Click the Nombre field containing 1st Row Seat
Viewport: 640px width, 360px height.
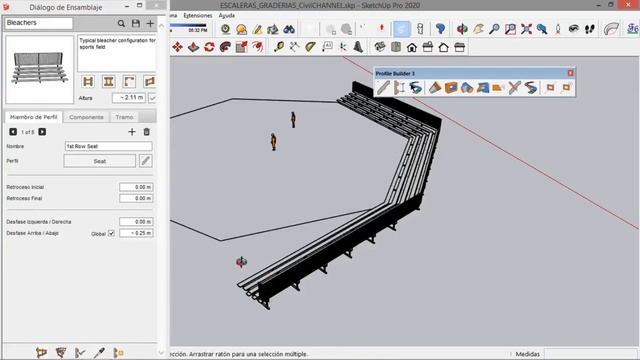pos(108,146)
